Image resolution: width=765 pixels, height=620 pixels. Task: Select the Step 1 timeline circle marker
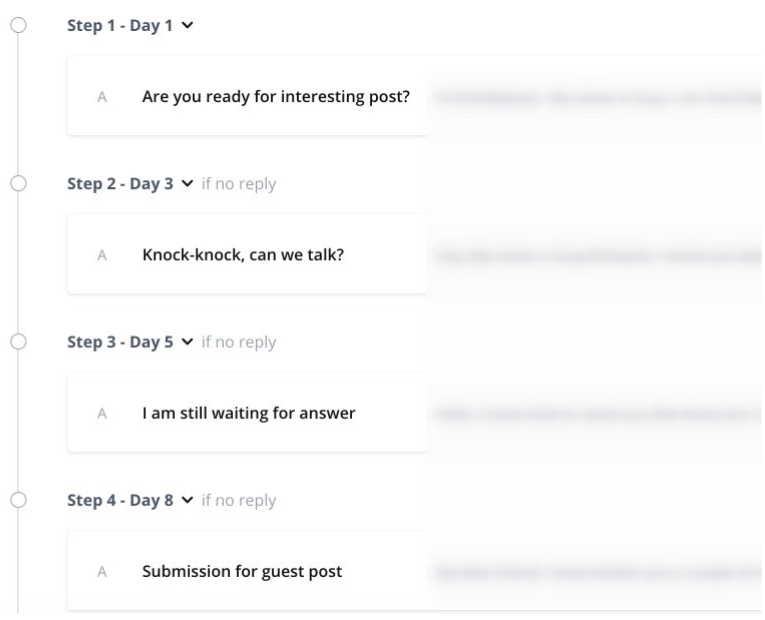click(x=17, y=26)
